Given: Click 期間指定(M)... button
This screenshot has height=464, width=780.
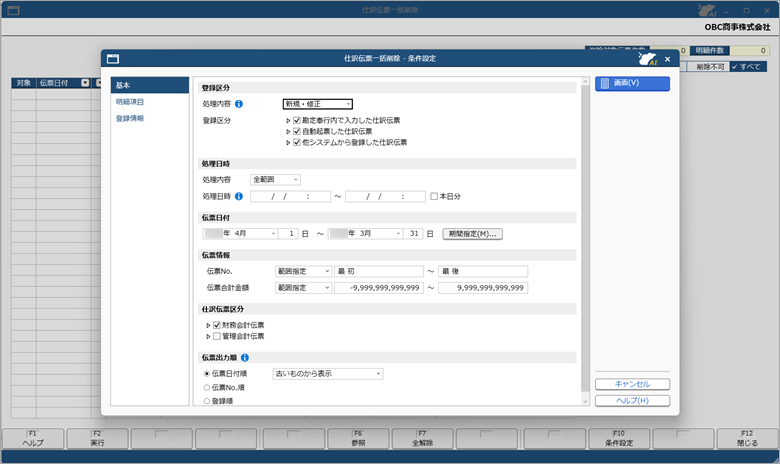Looking at the screenshot, I should tap(473, 234).
